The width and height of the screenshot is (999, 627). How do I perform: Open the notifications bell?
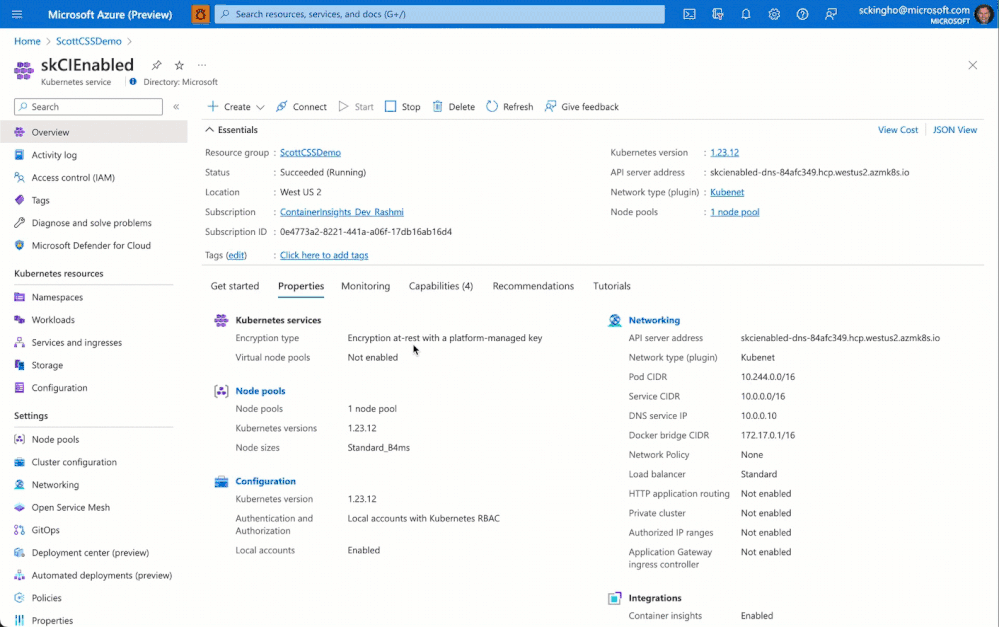[x=745, y=14]
